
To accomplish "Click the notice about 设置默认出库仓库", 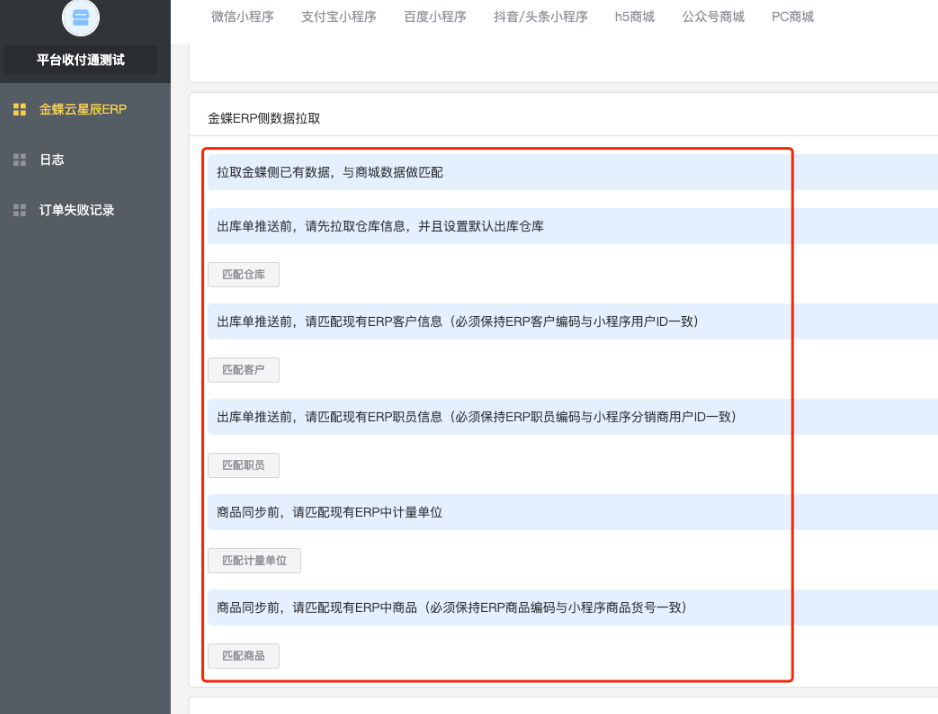I will click(573, 226).
